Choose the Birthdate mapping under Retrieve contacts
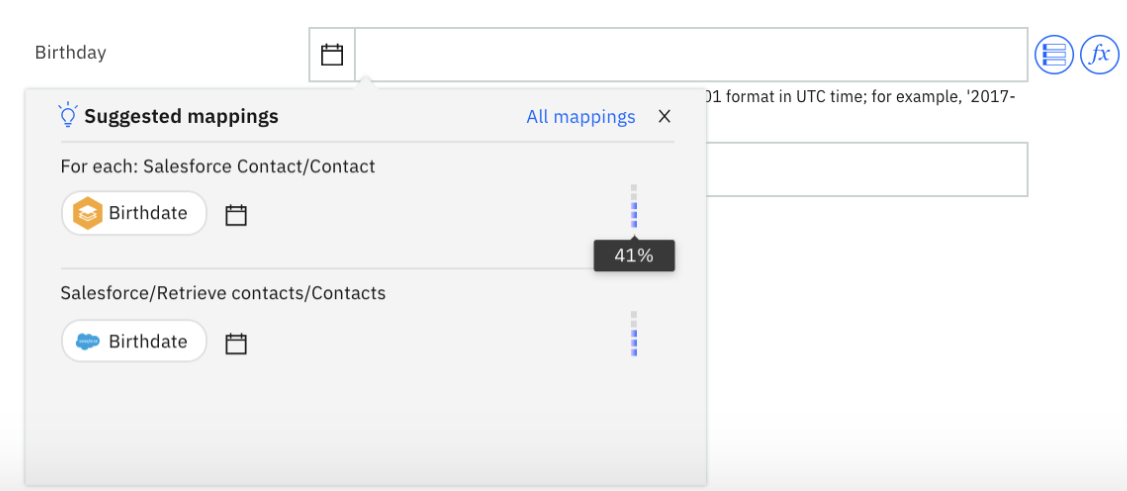Image resolution: width=1127 pixels, height=491 pixels. coord(134,341)
